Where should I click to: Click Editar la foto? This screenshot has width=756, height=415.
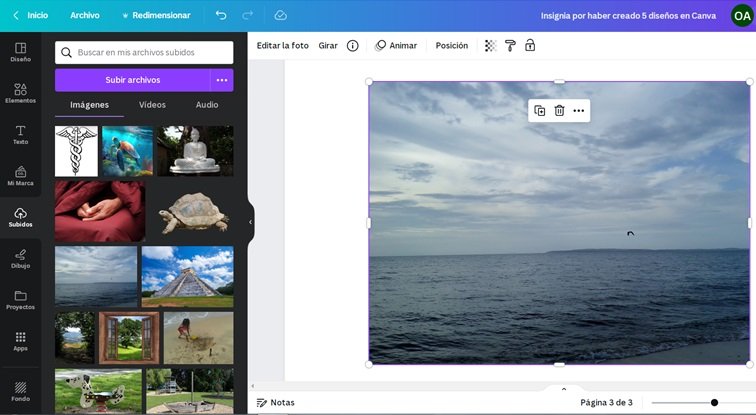click(283, 46)
